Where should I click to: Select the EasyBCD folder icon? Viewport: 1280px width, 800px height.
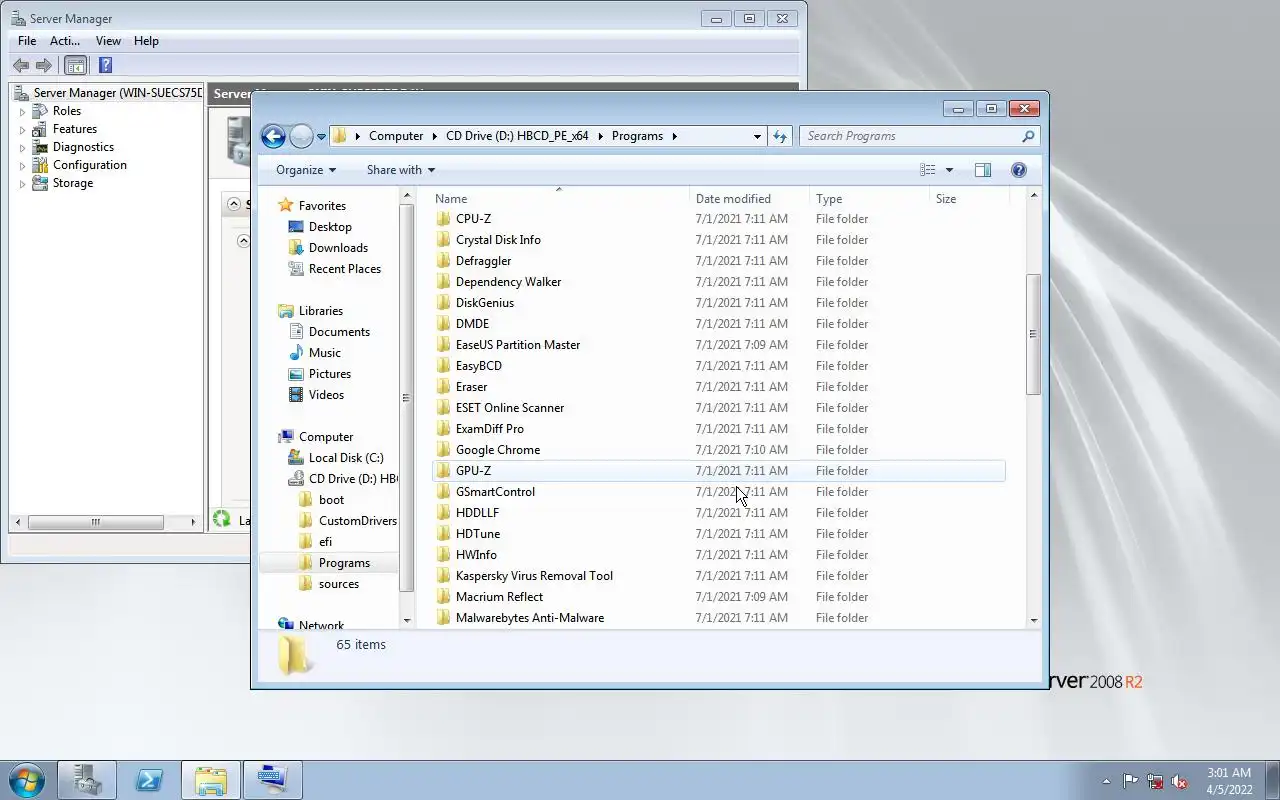pyautogui.click(x=444, y=366)
